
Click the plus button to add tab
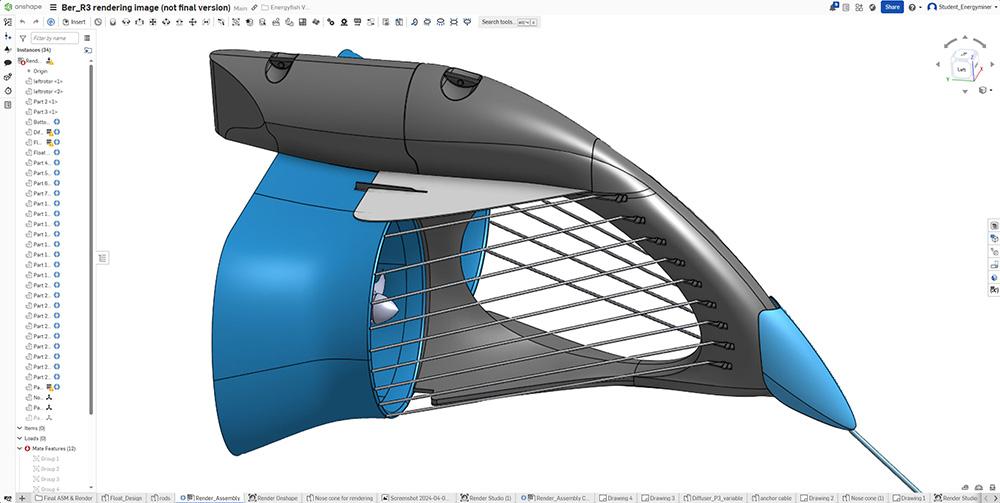coord(22,498)
